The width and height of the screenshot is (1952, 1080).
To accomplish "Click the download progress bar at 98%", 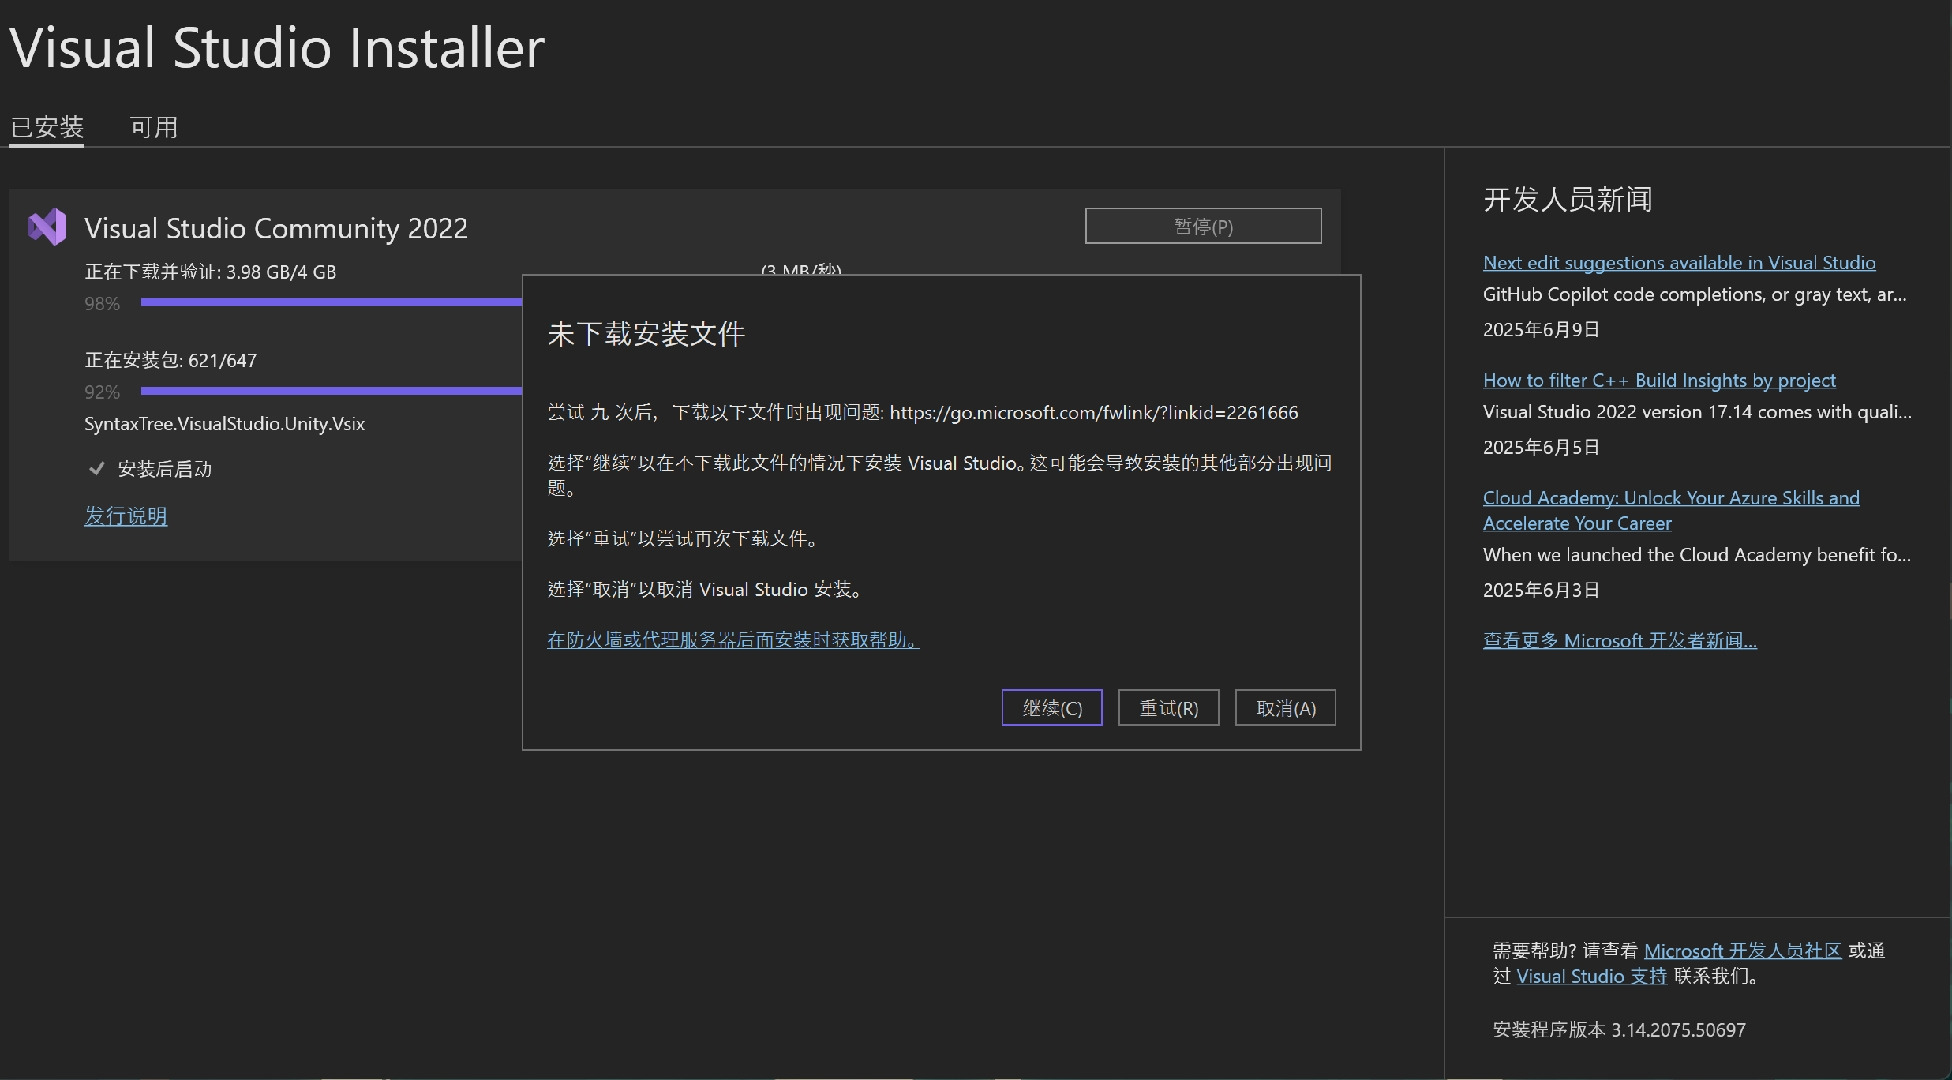I will click(330, 302).
